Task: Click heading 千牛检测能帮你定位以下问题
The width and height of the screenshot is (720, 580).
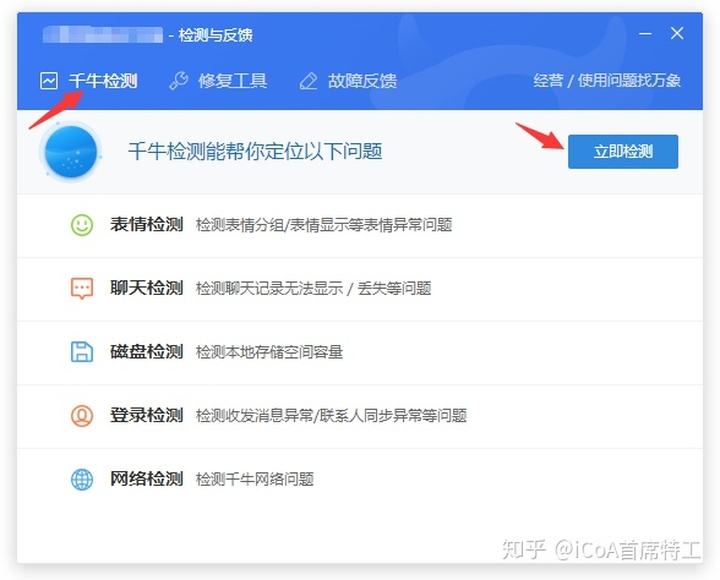Action: pos(255,151)
